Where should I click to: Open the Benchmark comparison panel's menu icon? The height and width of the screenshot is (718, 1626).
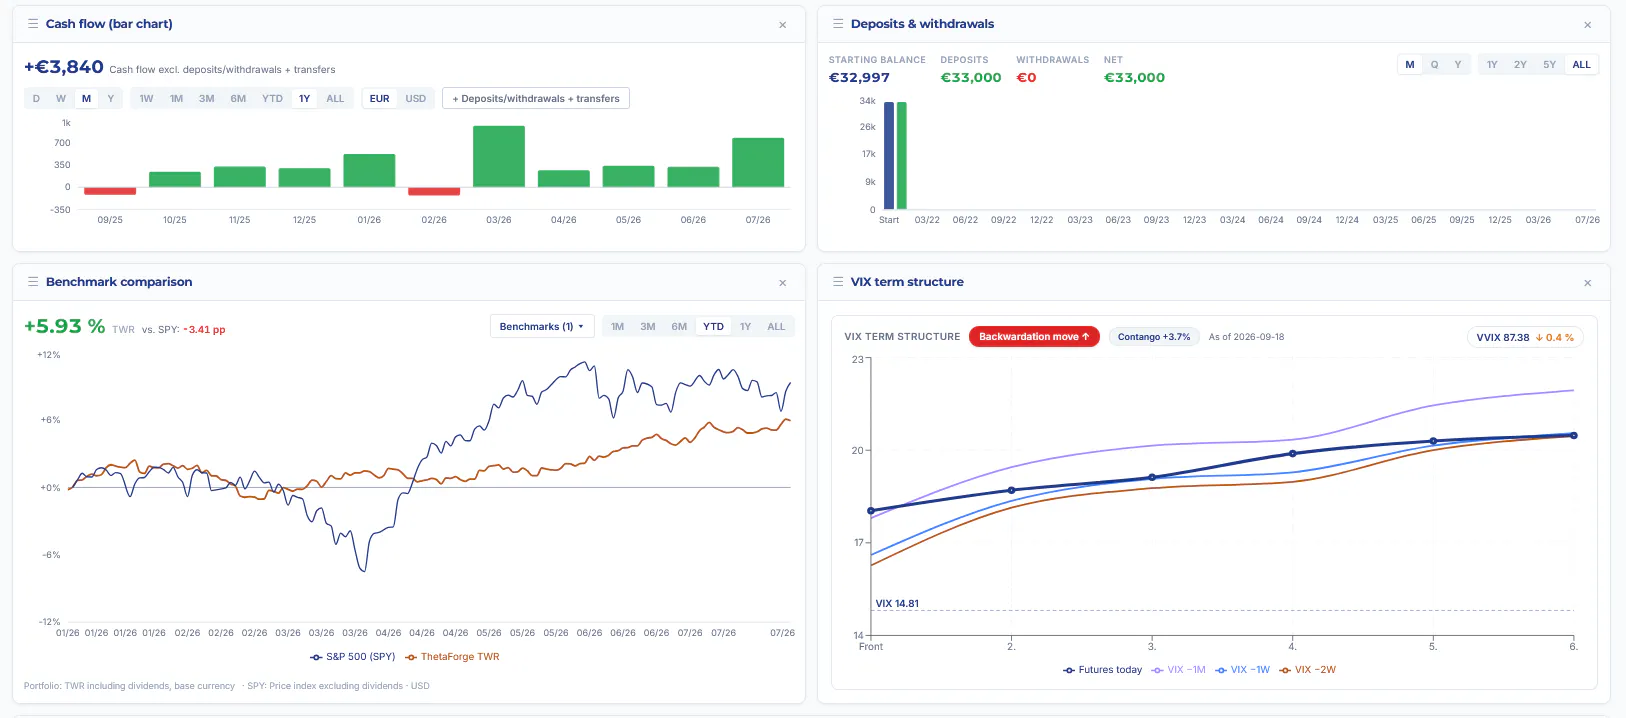click(x=33, y=282)
